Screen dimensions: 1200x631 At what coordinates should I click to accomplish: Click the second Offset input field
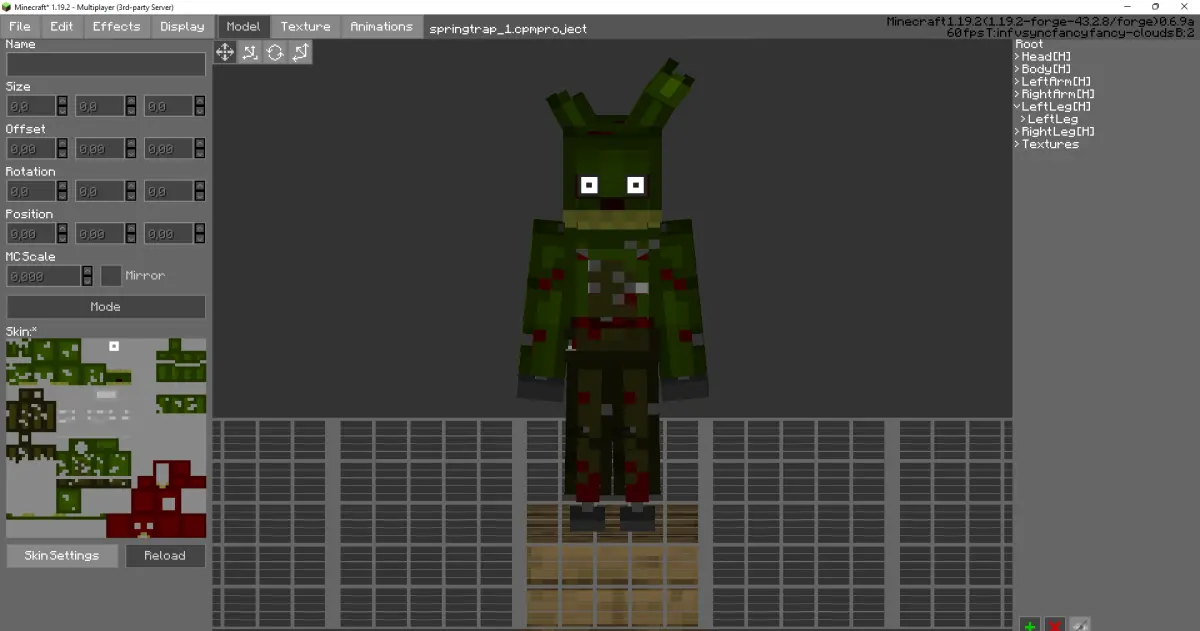[100, 148]
